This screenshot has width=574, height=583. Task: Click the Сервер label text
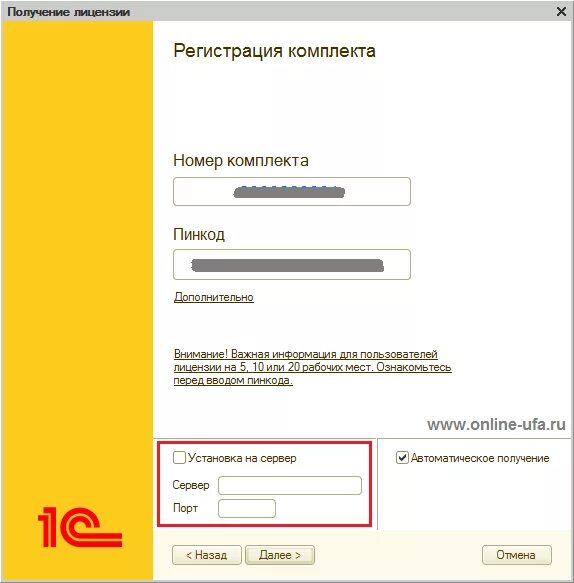191,485
